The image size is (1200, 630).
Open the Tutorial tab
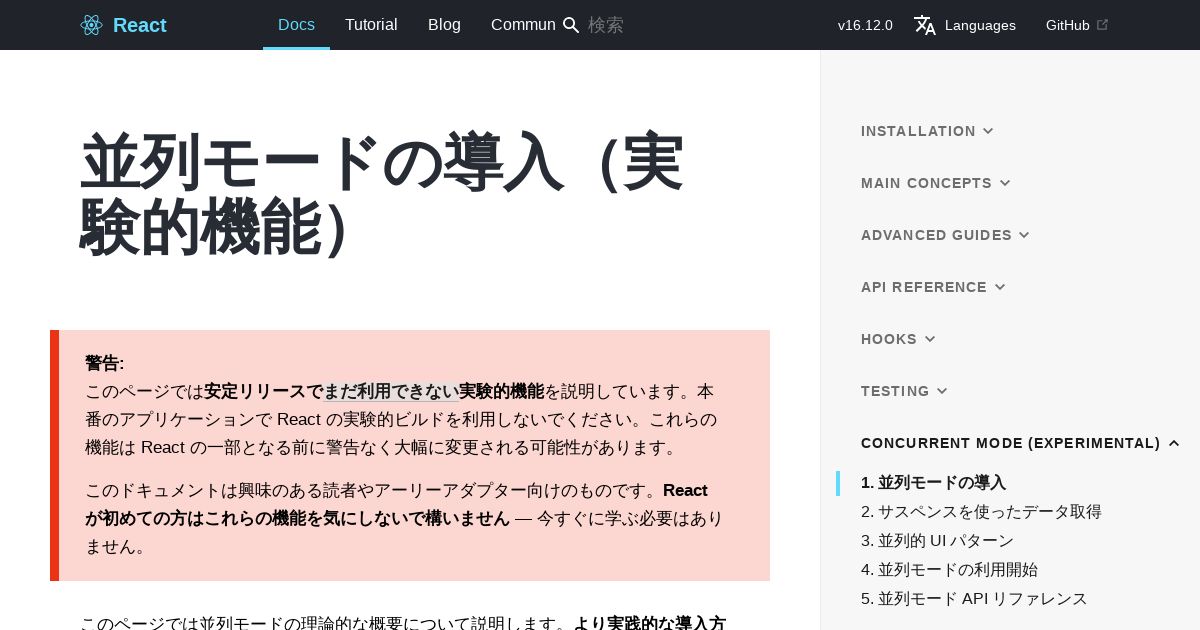tap(371, 25)
